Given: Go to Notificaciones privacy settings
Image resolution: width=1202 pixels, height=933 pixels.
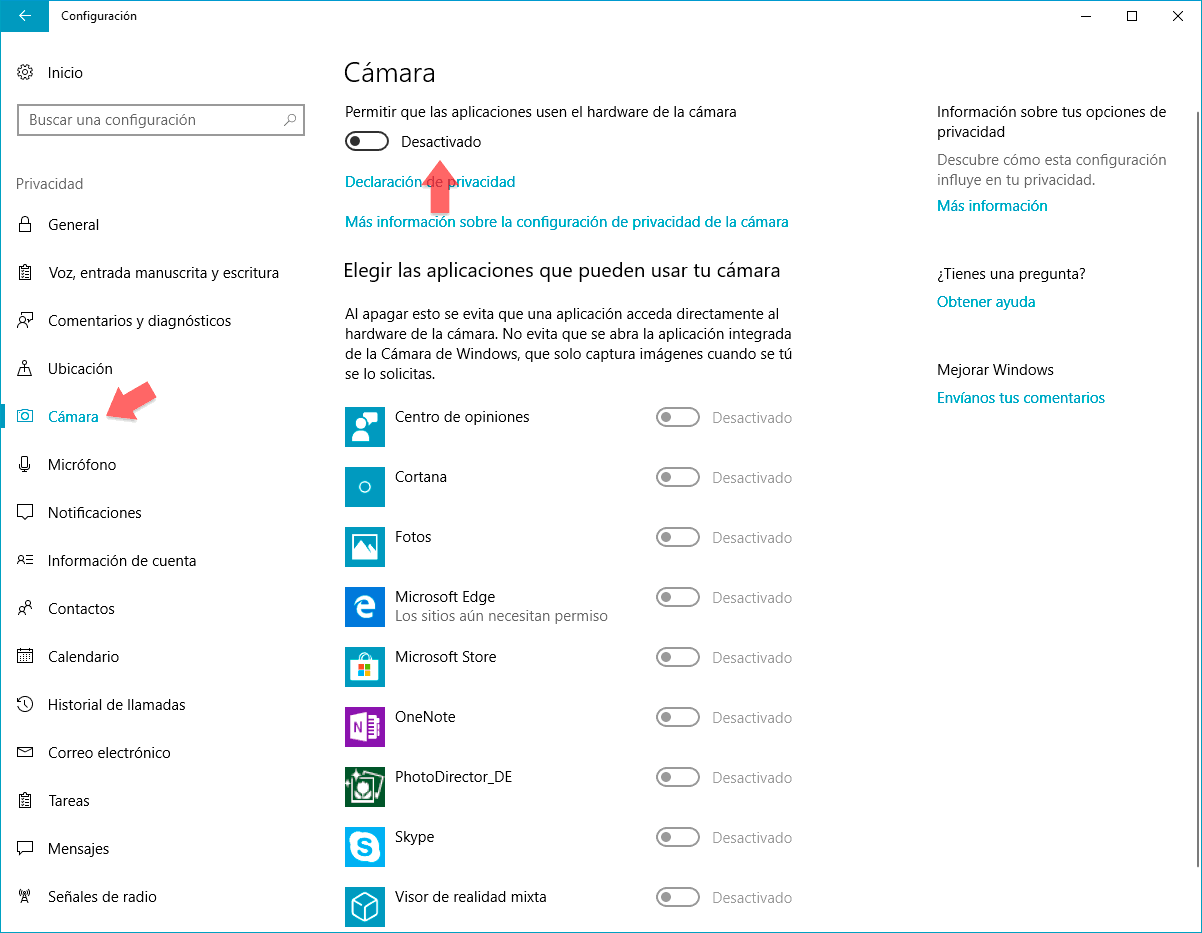Looking at the screenshot, I should (x=95, y=513).
